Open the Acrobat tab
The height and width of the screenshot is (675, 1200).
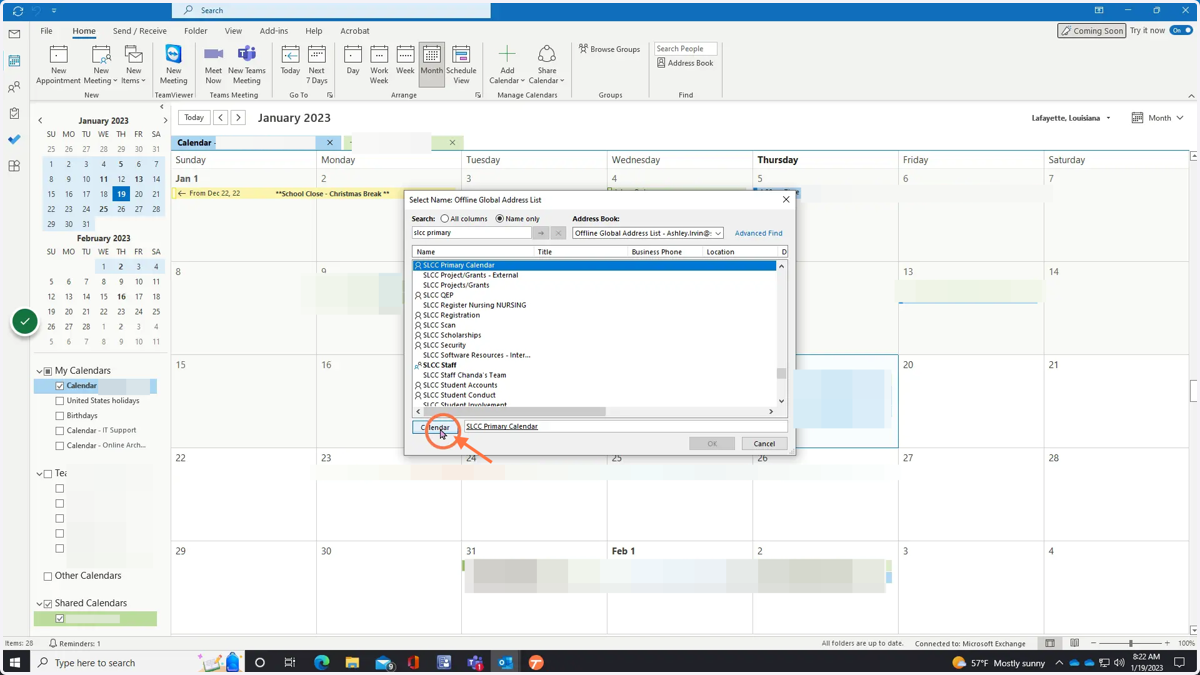pos(355,31)
